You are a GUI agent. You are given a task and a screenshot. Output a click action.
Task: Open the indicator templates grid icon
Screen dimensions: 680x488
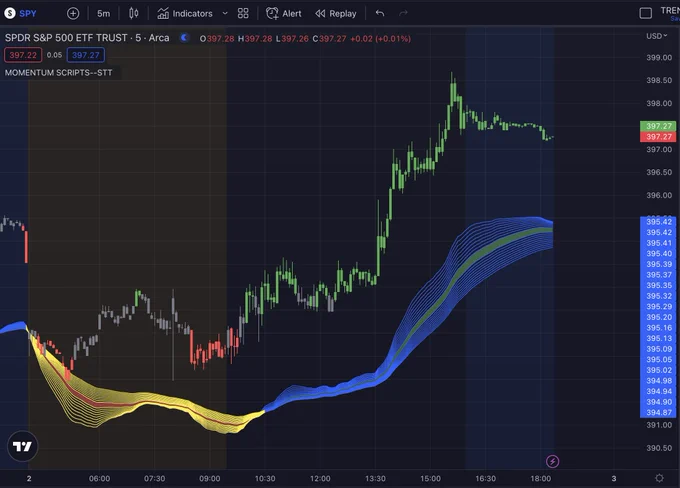point(243,13)
